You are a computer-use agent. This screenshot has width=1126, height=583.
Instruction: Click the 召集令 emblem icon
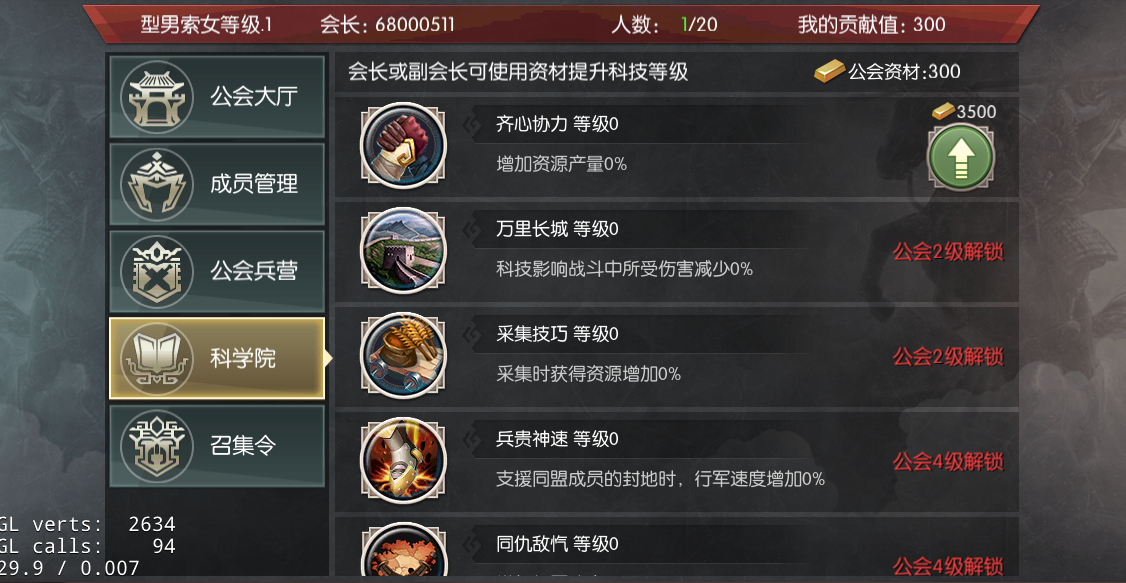(157, 446)
